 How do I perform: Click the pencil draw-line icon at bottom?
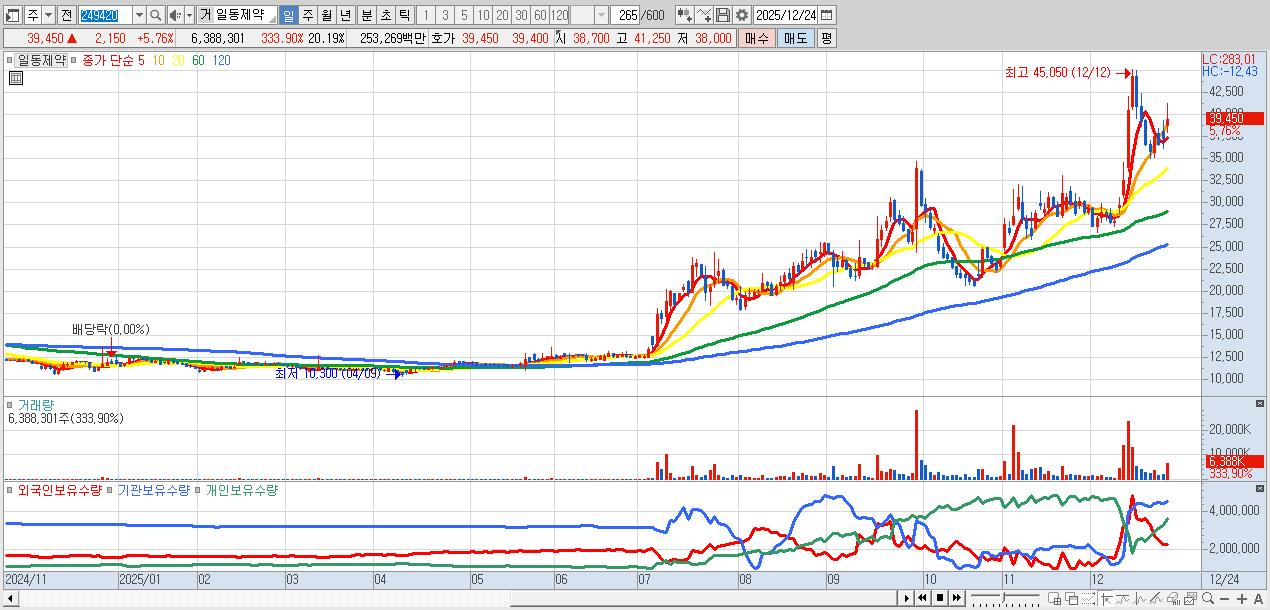1156,598
